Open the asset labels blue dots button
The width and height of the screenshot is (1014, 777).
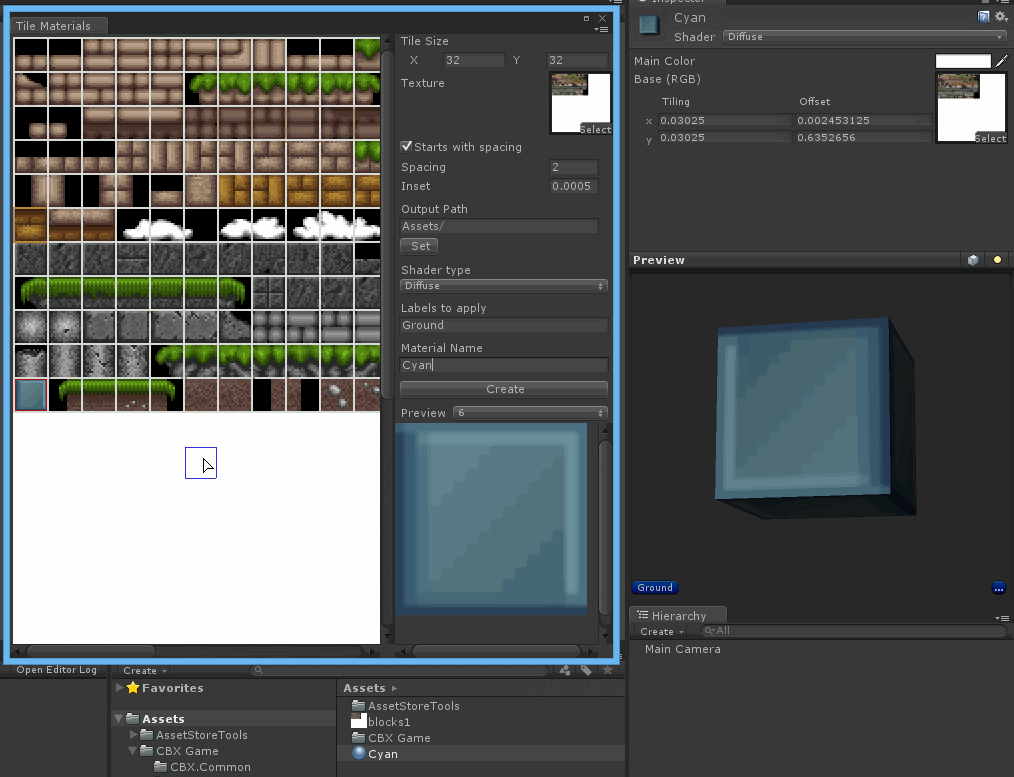[x=998, y=588]
